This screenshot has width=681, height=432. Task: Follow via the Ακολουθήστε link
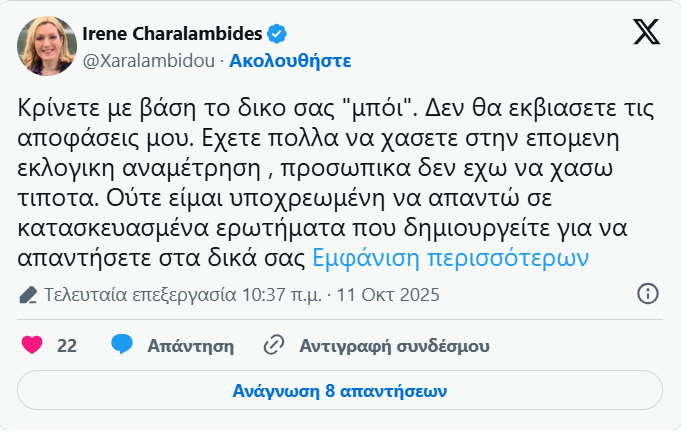coord(290,59)
